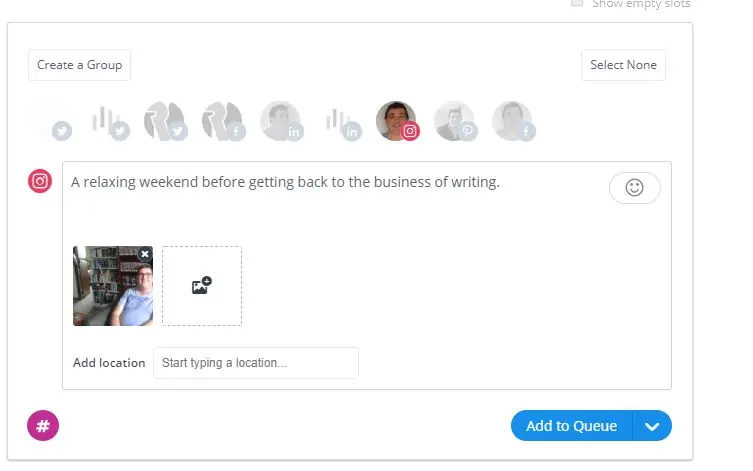Deselect the active Instagram profile avatar
753x471 pixels.
coord(396,121)
